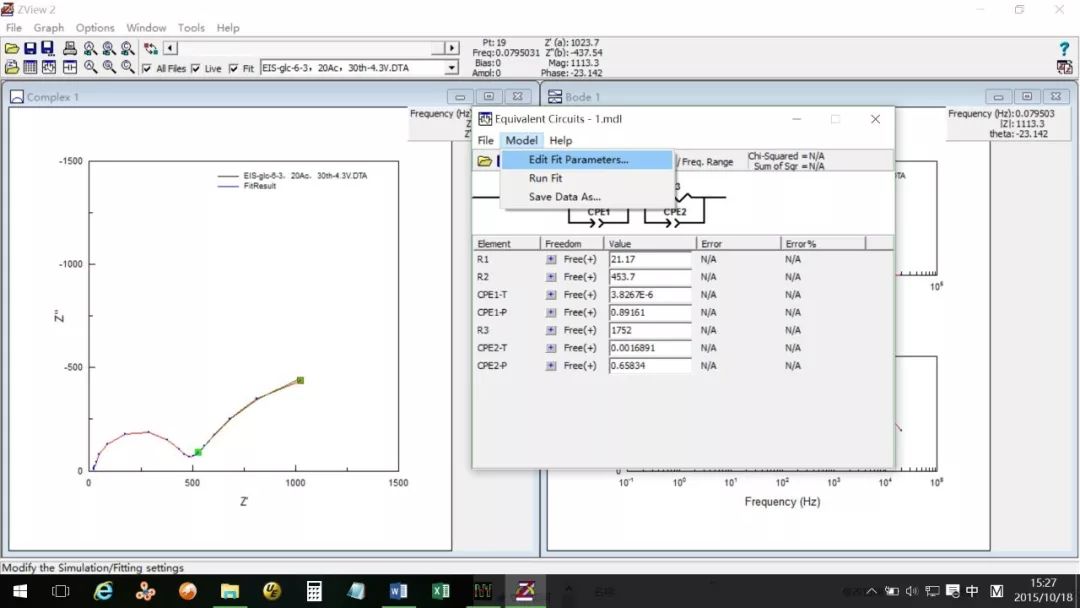
Task: Click the blue question mark help icon
Action: tap(1064, 48)
